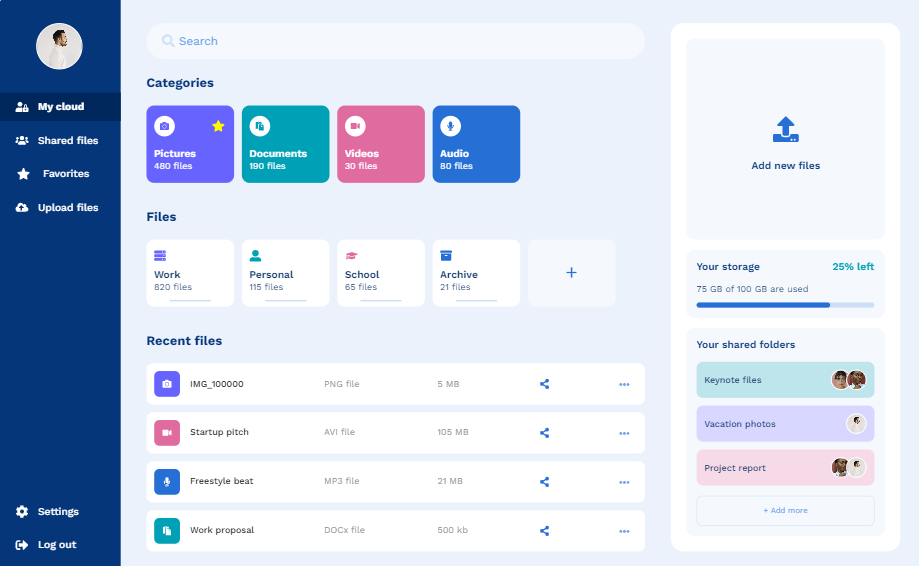Open Settings from the sidebar

47,512
